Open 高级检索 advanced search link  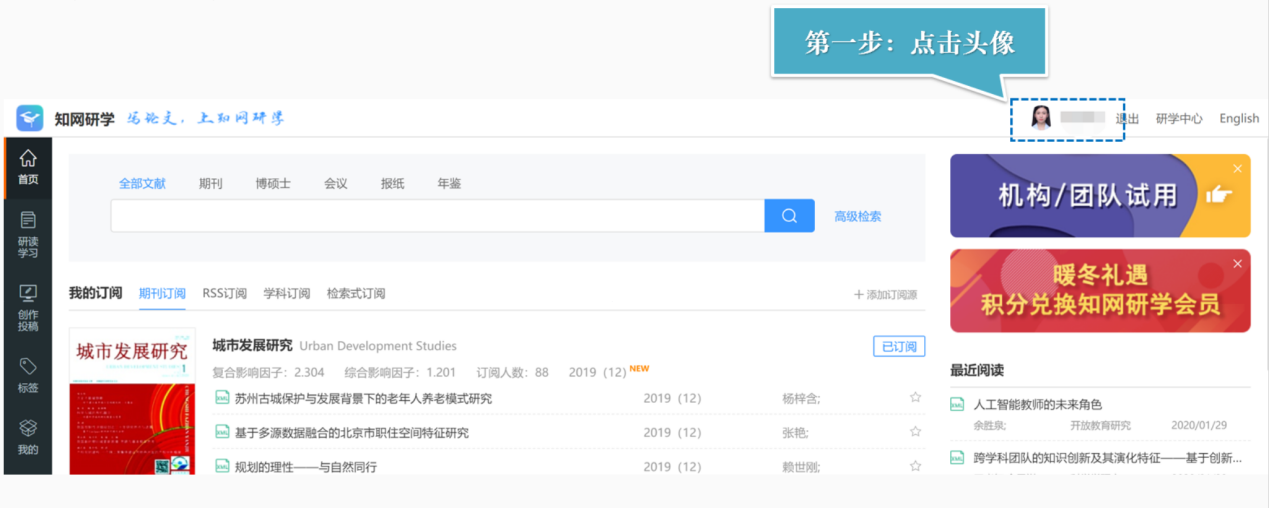click(x=858, y=216)
